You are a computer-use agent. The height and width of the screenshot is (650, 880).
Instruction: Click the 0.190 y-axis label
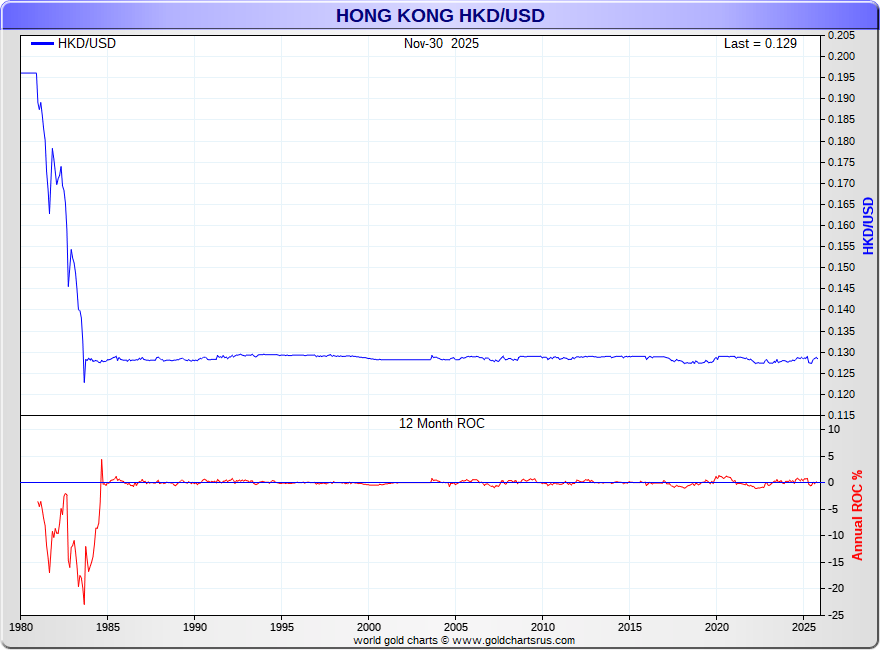point(841,98)
